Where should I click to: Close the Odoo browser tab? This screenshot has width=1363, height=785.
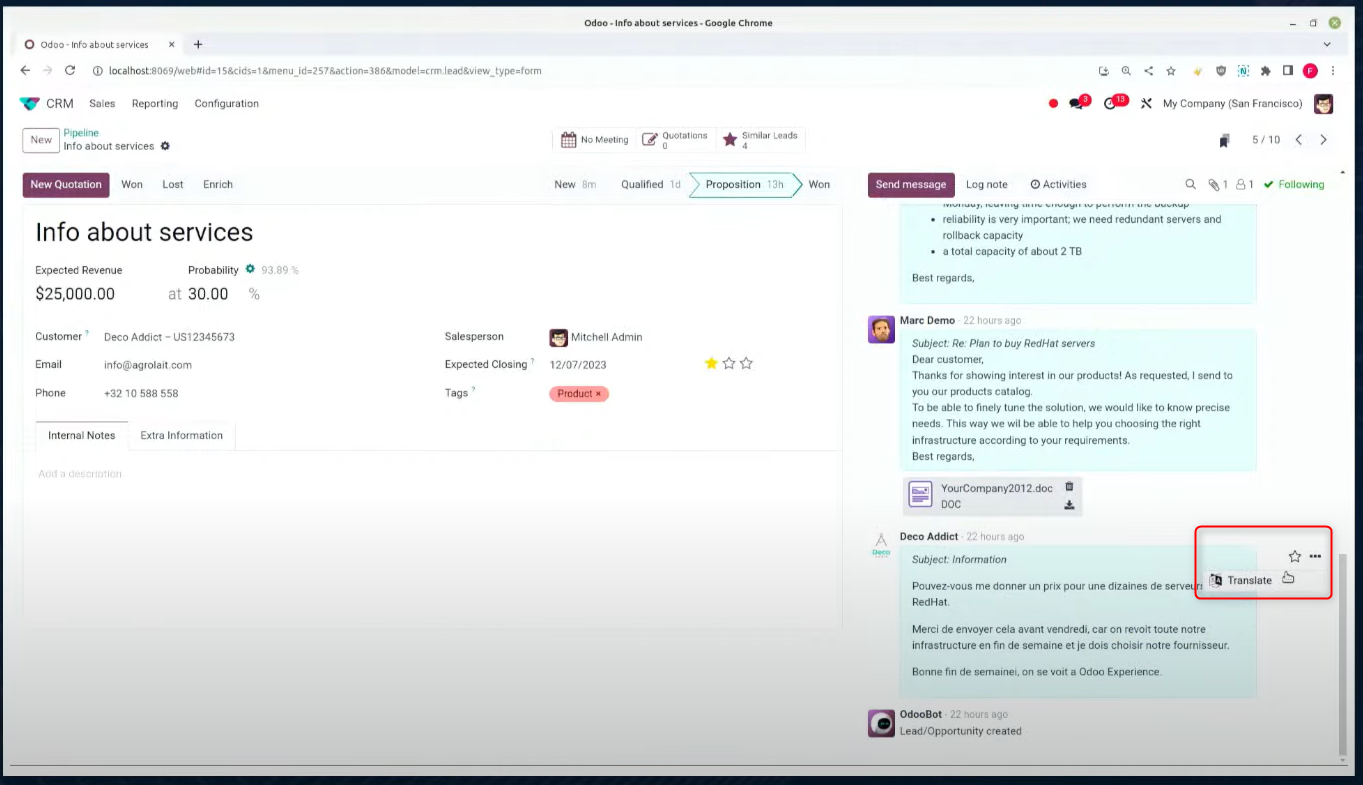pyautogui.click(x=173, y=45)
